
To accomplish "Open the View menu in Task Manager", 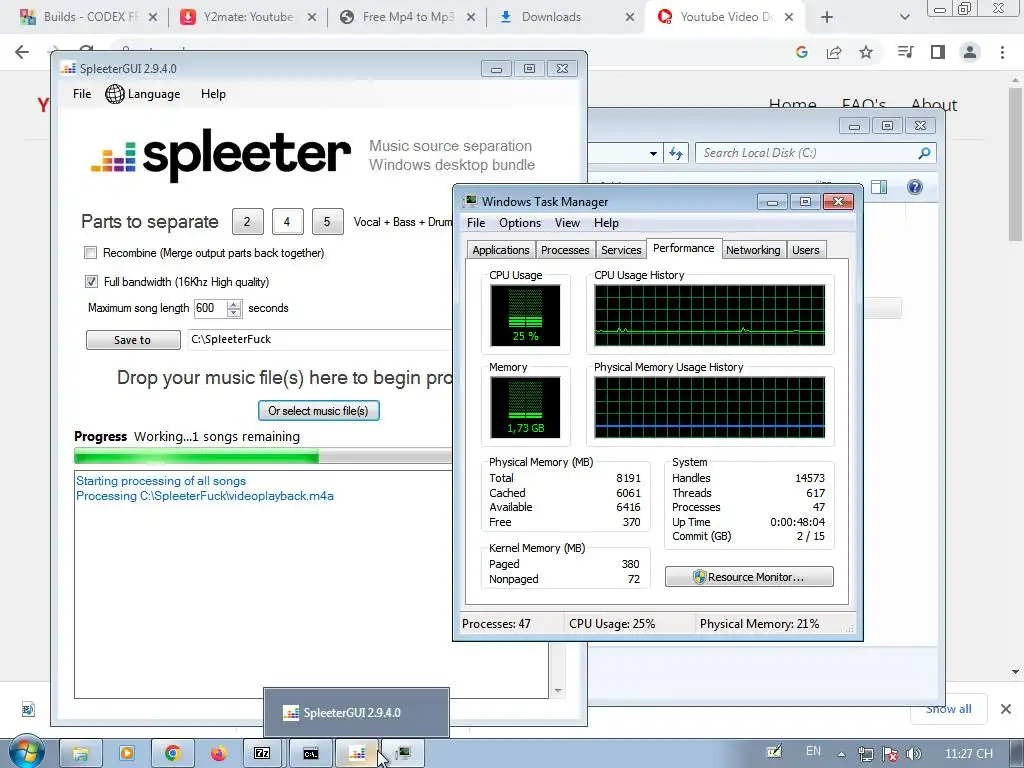I will 568,223.
